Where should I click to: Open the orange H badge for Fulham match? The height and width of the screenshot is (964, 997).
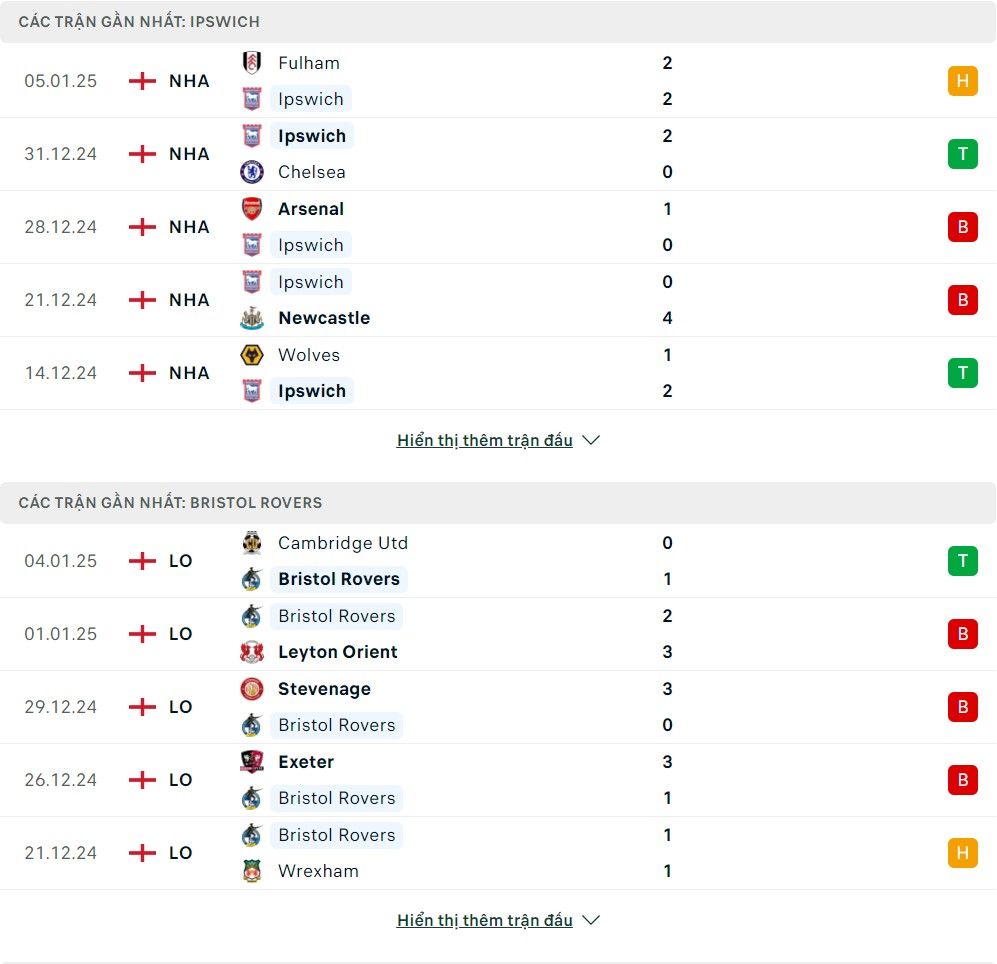click(963, 81)
